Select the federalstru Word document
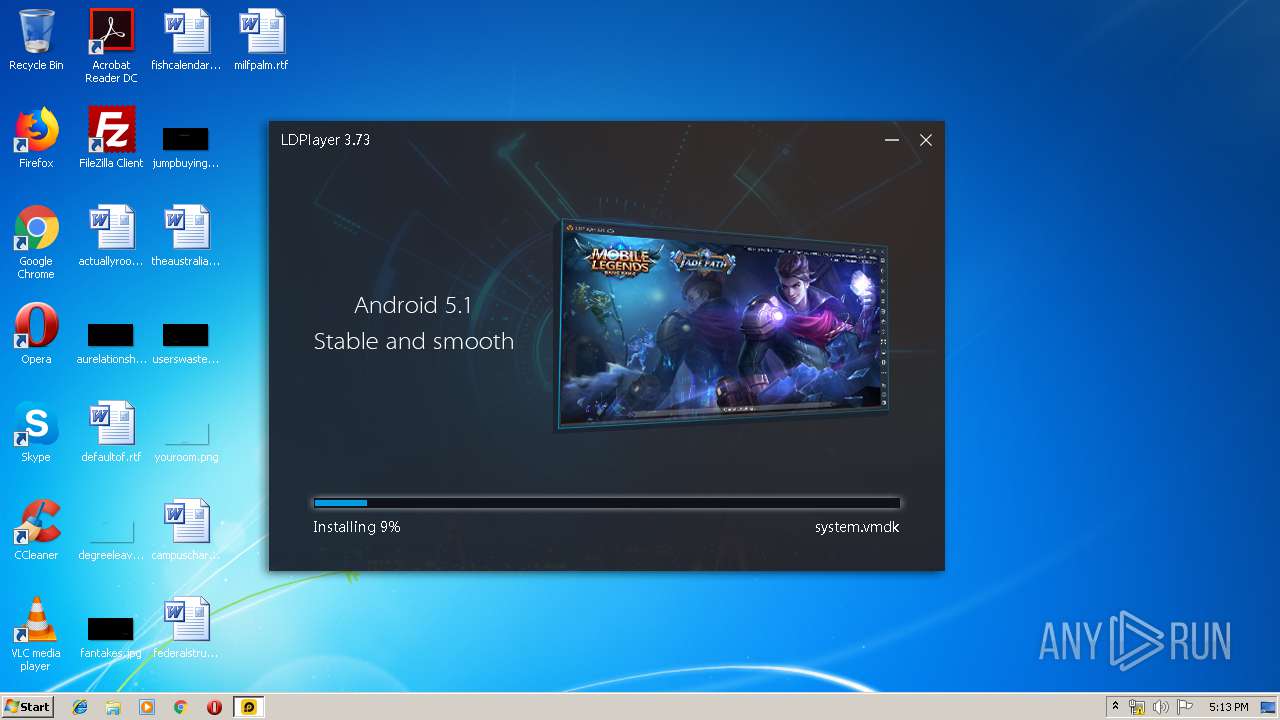 click(186, 628)
